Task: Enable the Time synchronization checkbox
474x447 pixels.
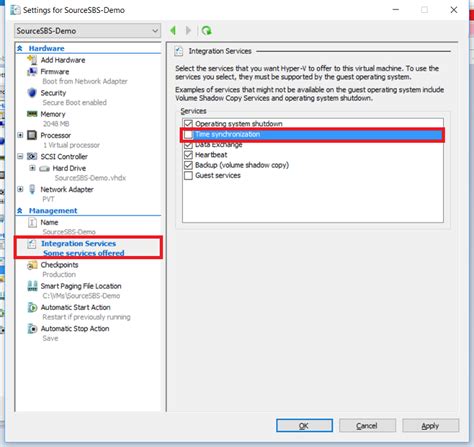Action: pyautogui.click(x=188, y=134)
